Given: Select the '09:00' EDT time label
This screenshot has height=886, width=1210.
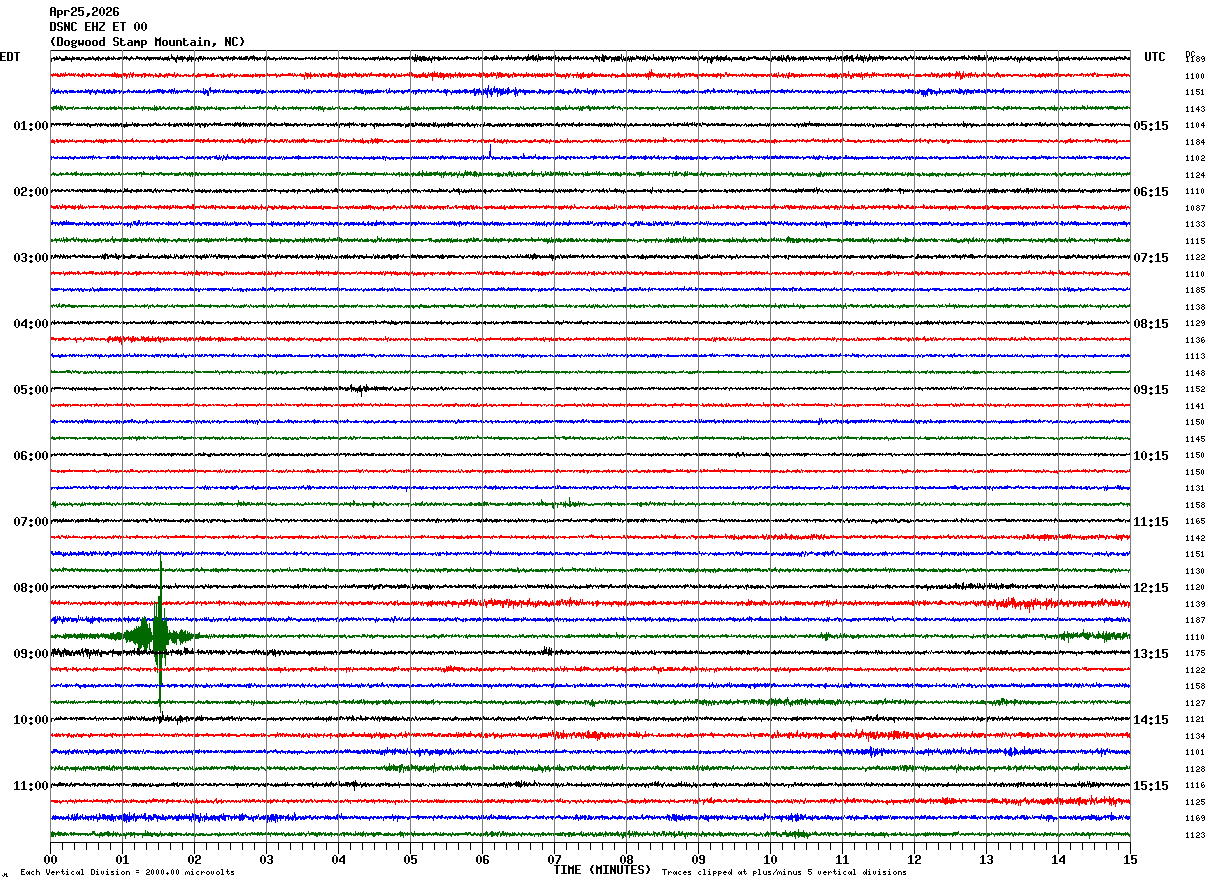Looking at the screenshot, I should tap(31, 654).
